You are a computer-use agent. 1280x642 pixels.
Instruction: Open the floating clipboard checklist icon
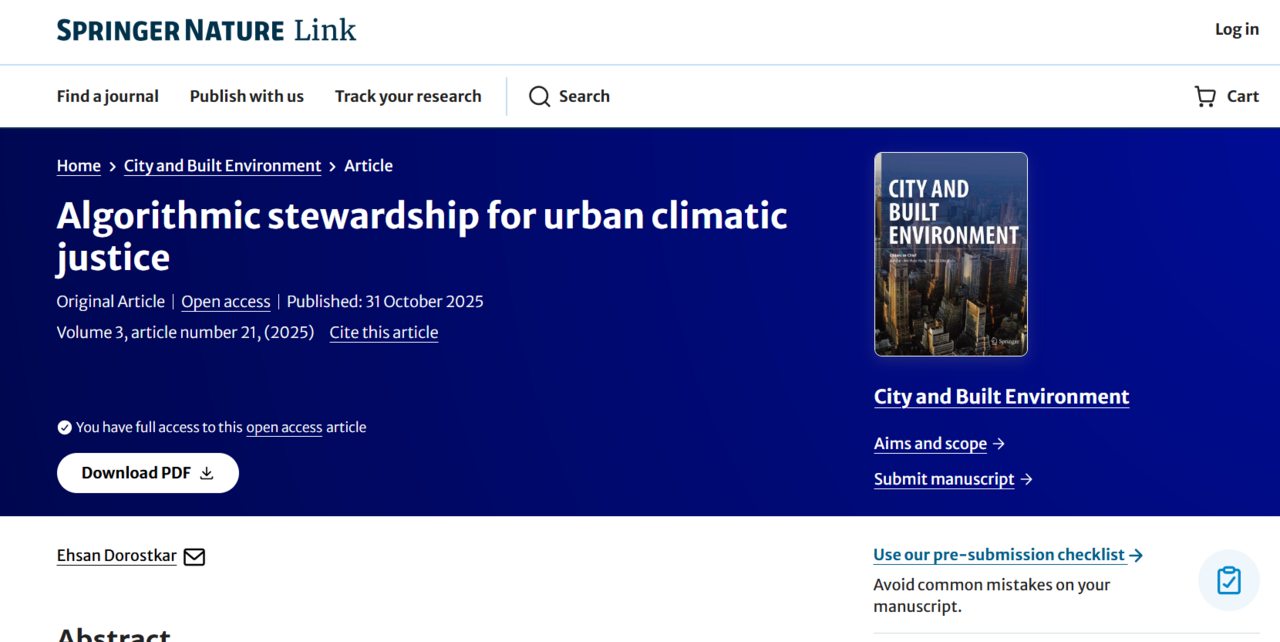click(x=1228, y=580)
